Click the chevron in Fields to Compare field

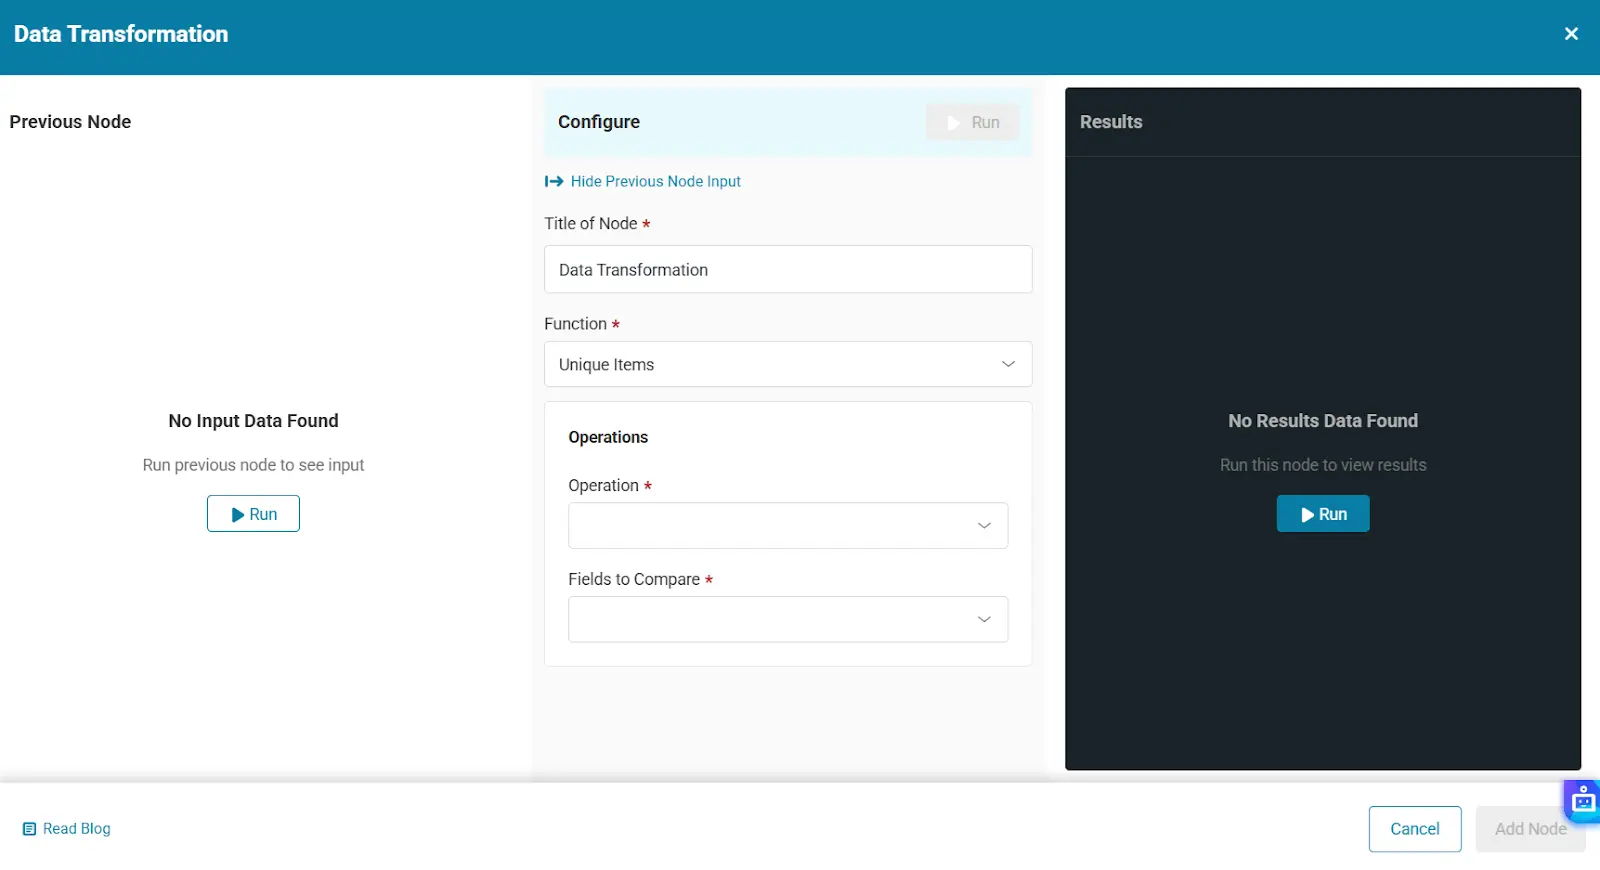point(984,620)
